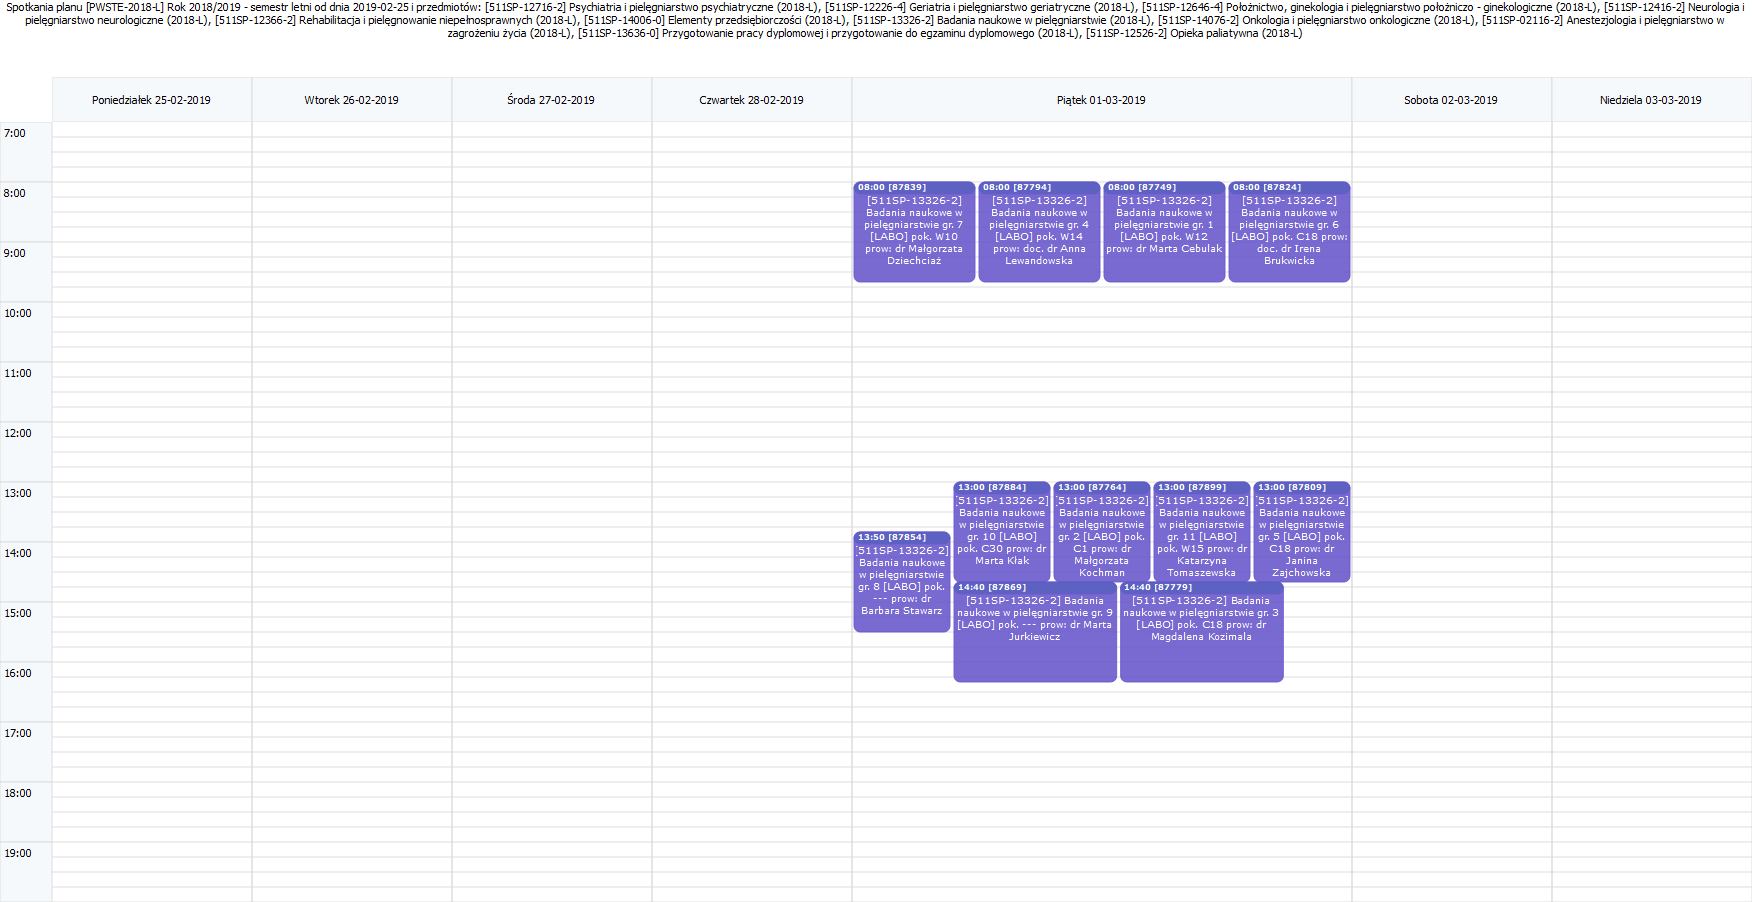Click the 15:00 time label

pos(18,613)
